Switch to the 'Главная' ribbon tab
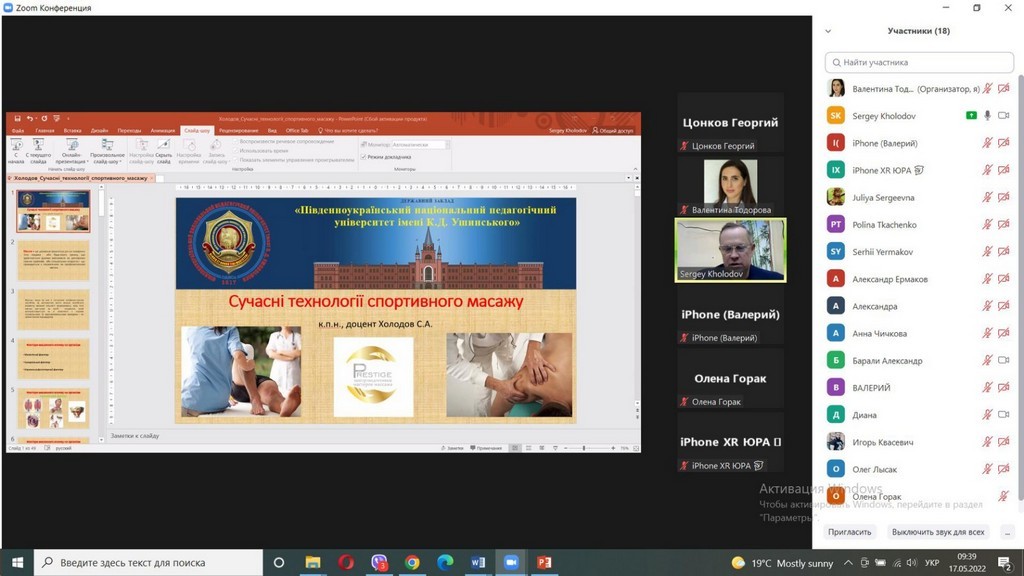The height and width of the screenshot is (576, 1024). tap(45, 131)
